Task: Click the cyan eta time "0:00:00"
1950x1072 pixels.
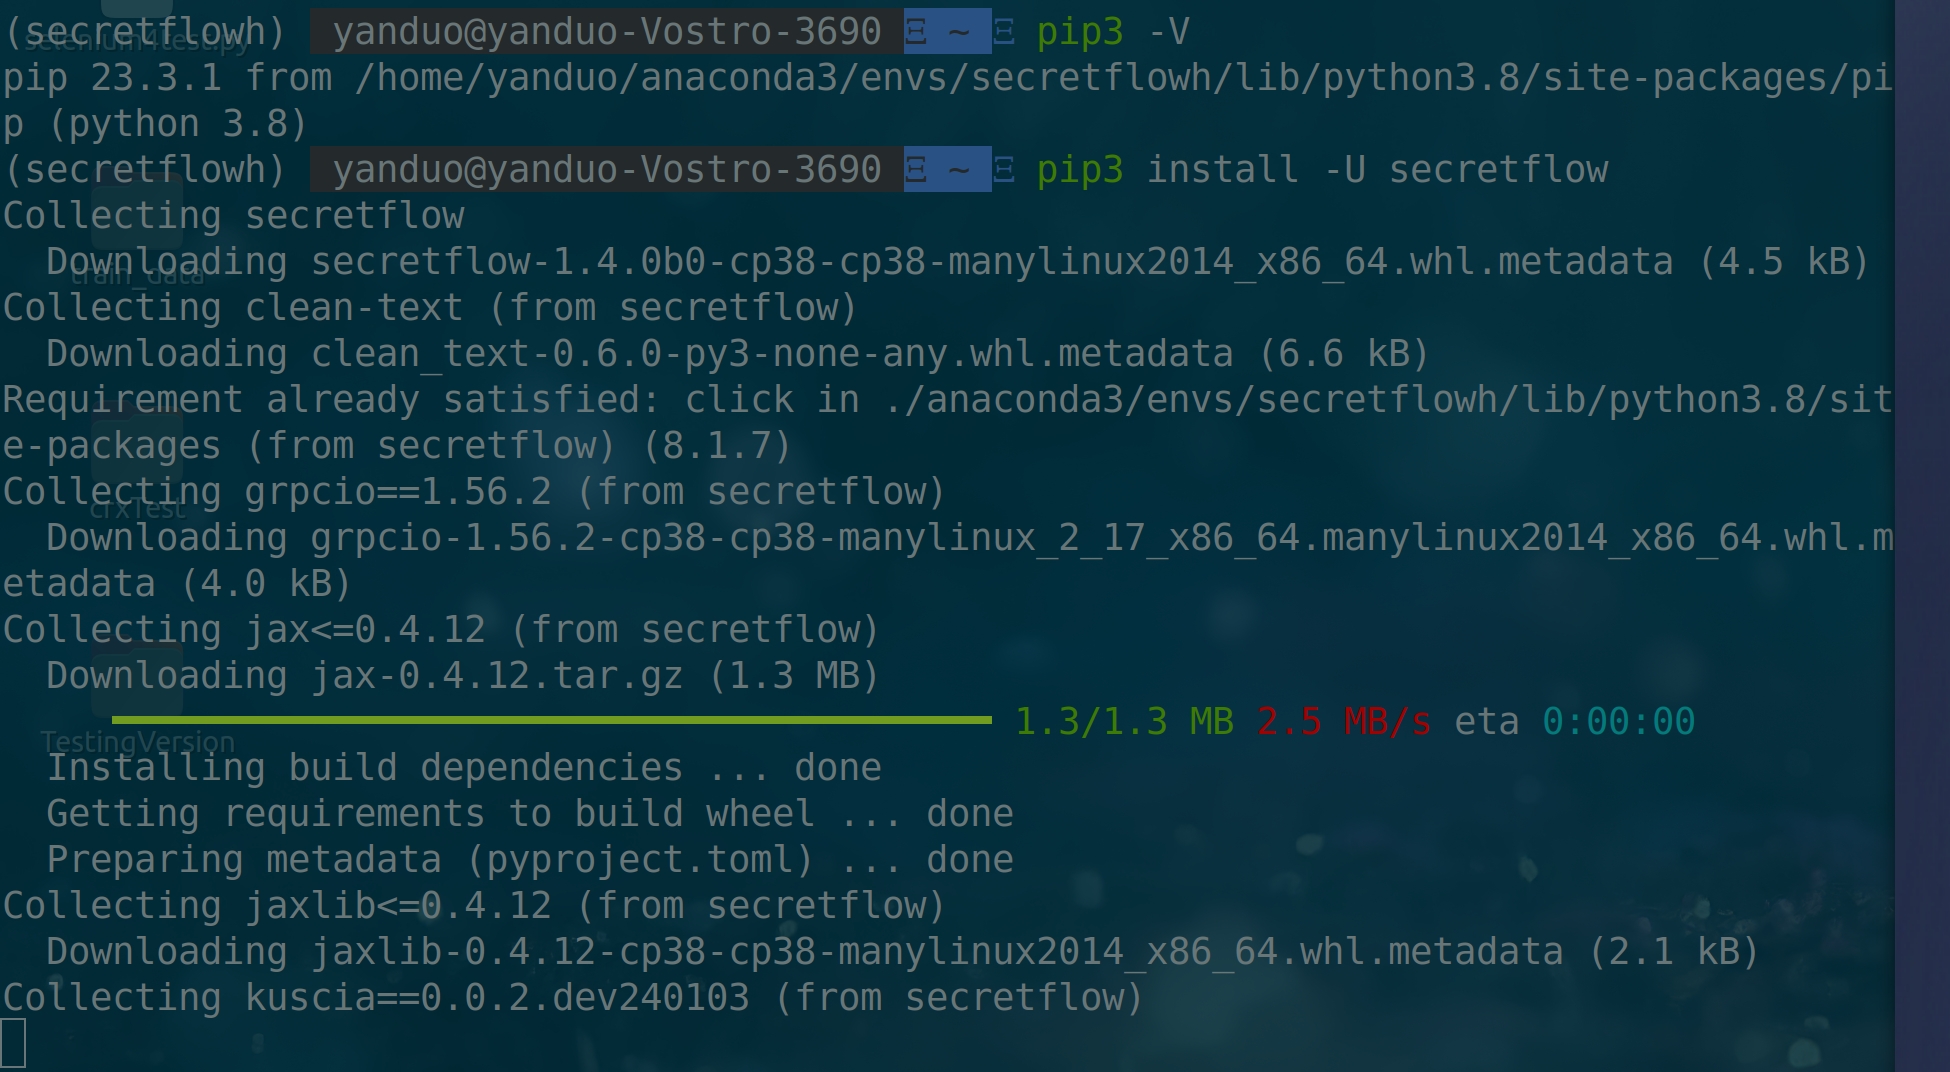Action: 1618,721
